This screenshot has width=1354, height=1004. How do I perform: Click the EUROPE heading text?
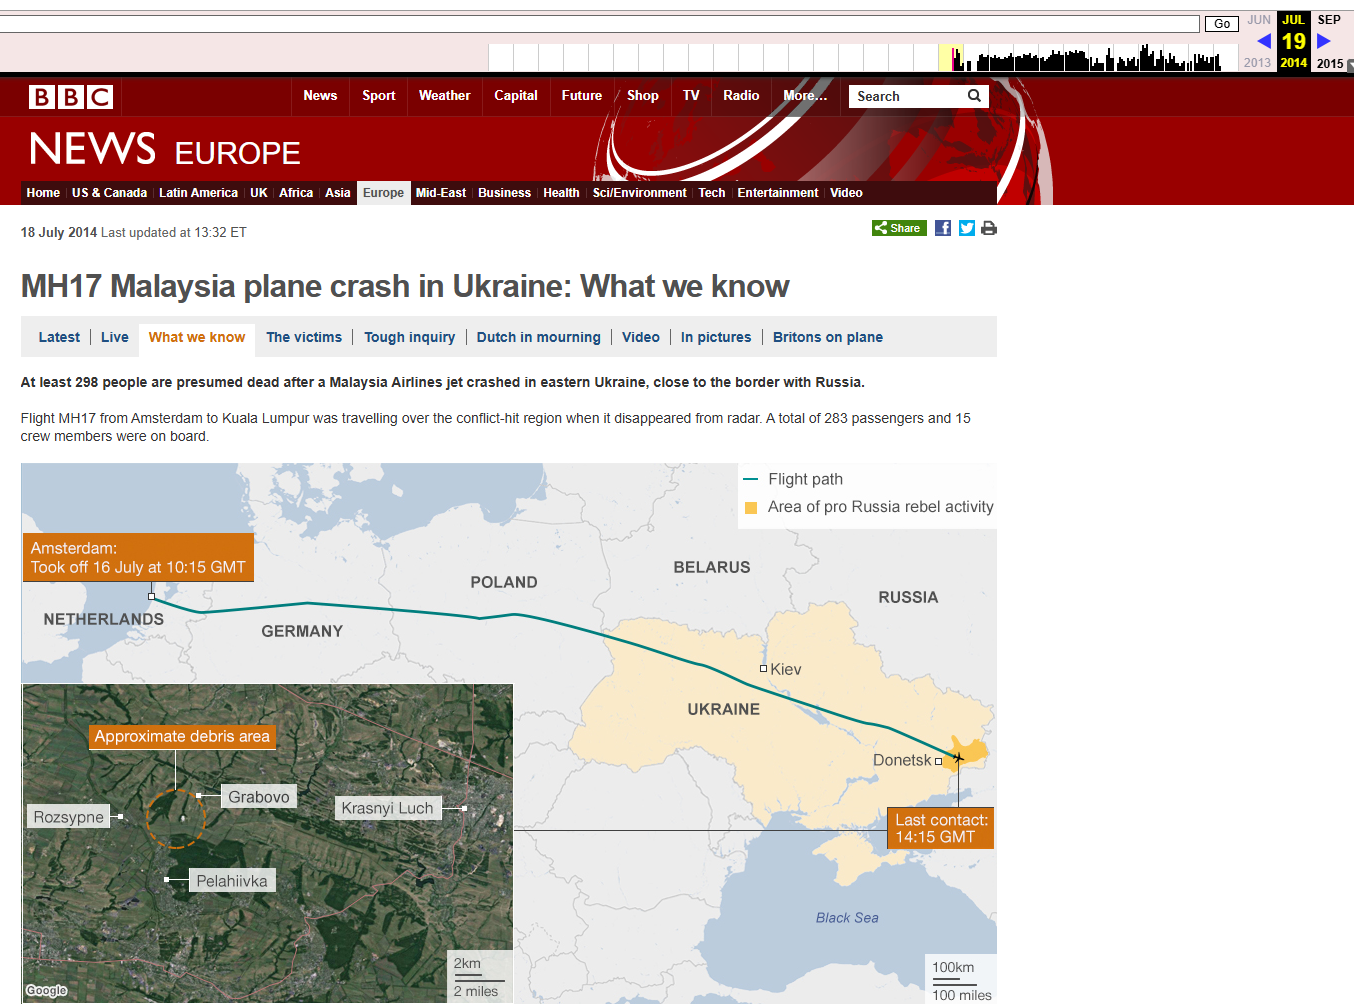(x=238, y=153)
